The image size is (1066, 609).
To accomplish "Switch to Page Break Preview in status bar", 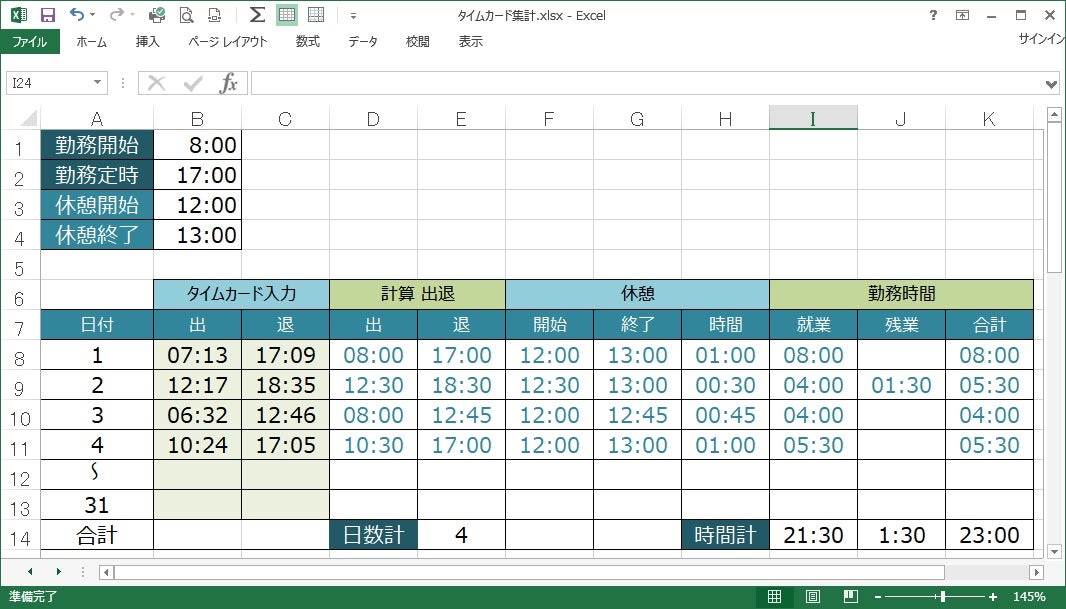I will point(849,597).
